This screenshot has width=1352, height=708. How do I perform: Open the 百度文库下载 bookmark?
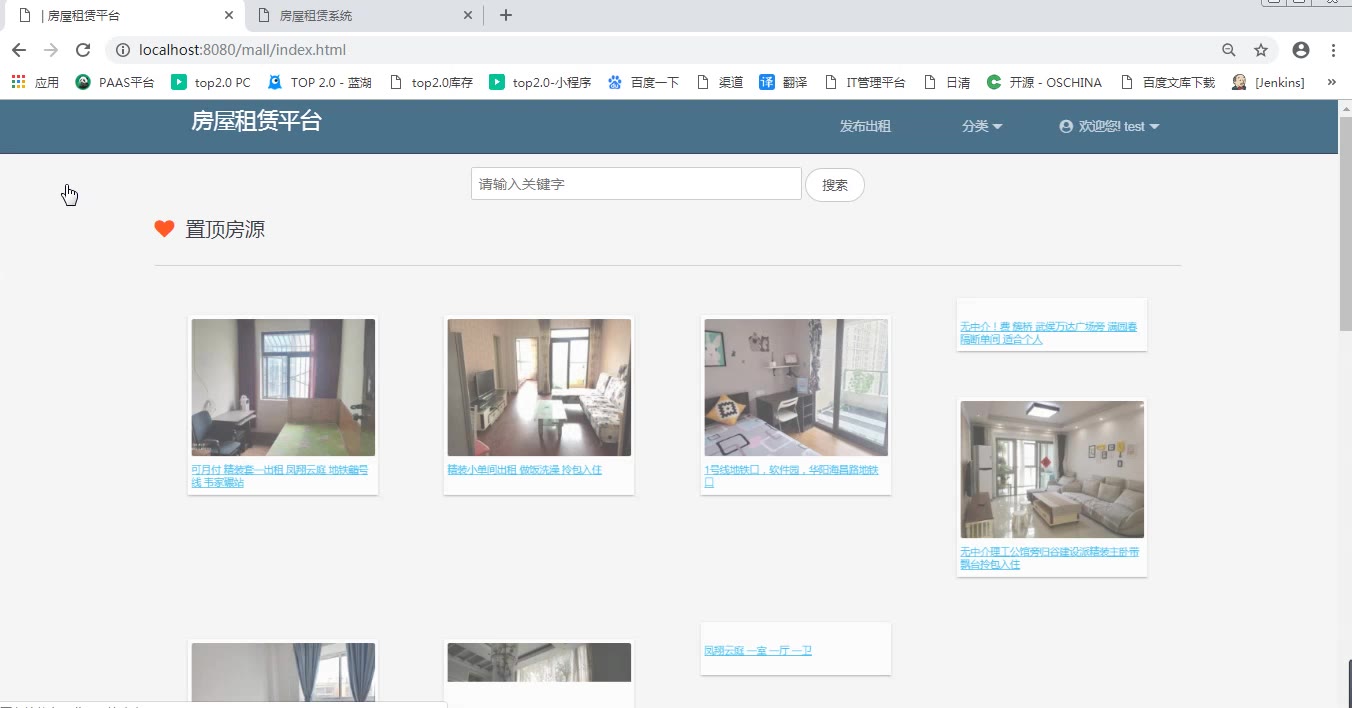(1167, 82)
